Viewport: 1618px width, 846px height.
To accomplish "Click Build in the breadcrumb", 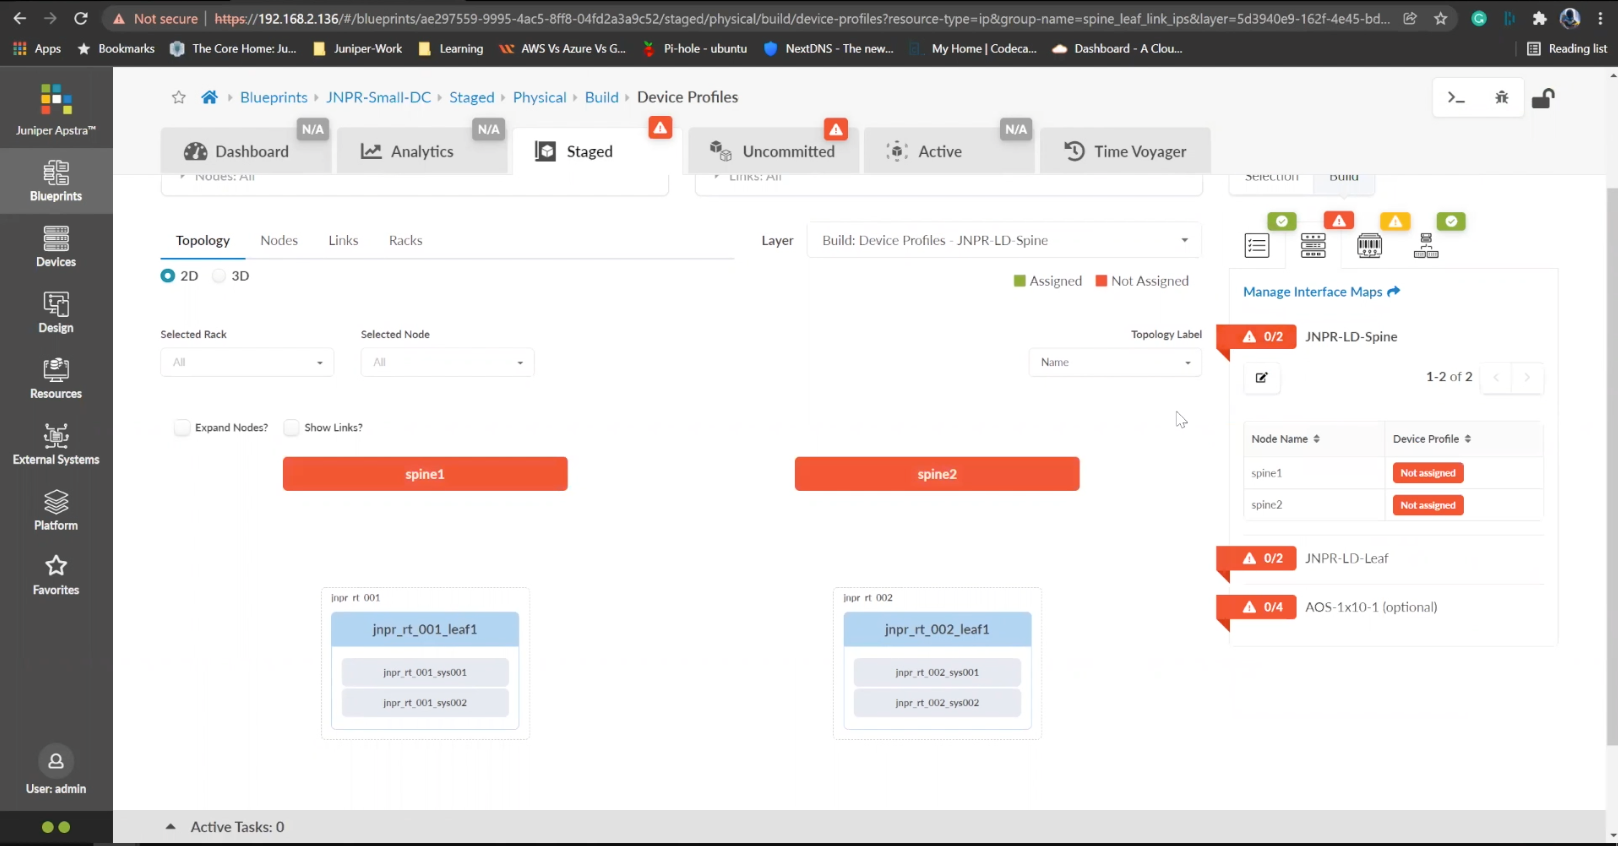I will point(601,97).
